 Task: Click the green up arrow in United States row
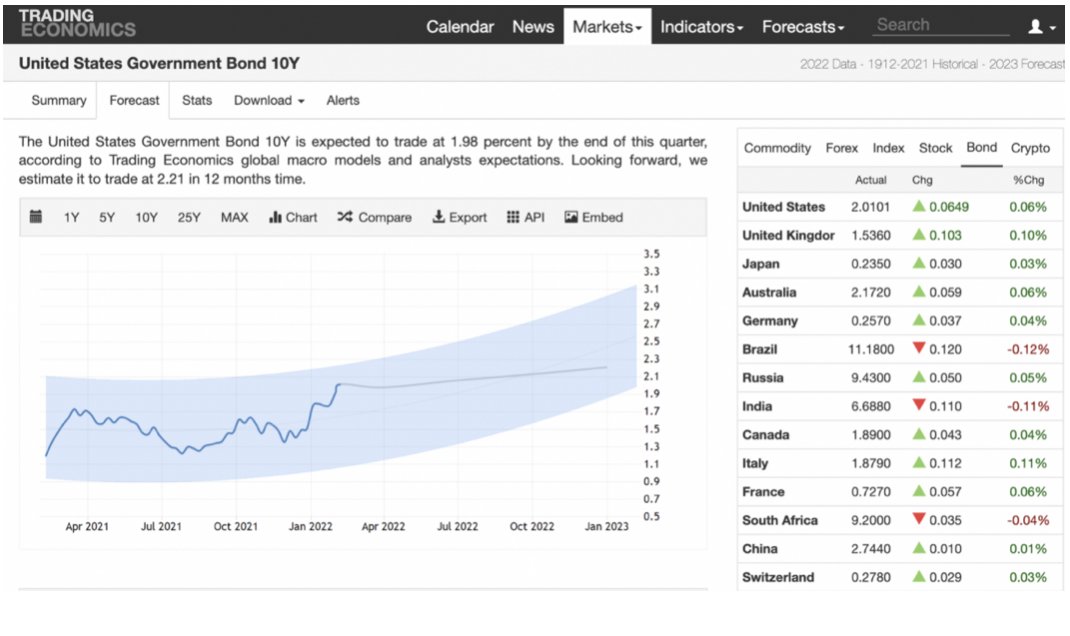919,205
